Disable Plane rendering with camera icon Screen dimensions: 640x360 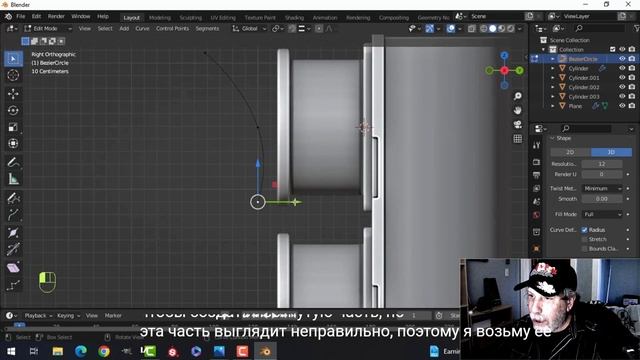point(632,106)
